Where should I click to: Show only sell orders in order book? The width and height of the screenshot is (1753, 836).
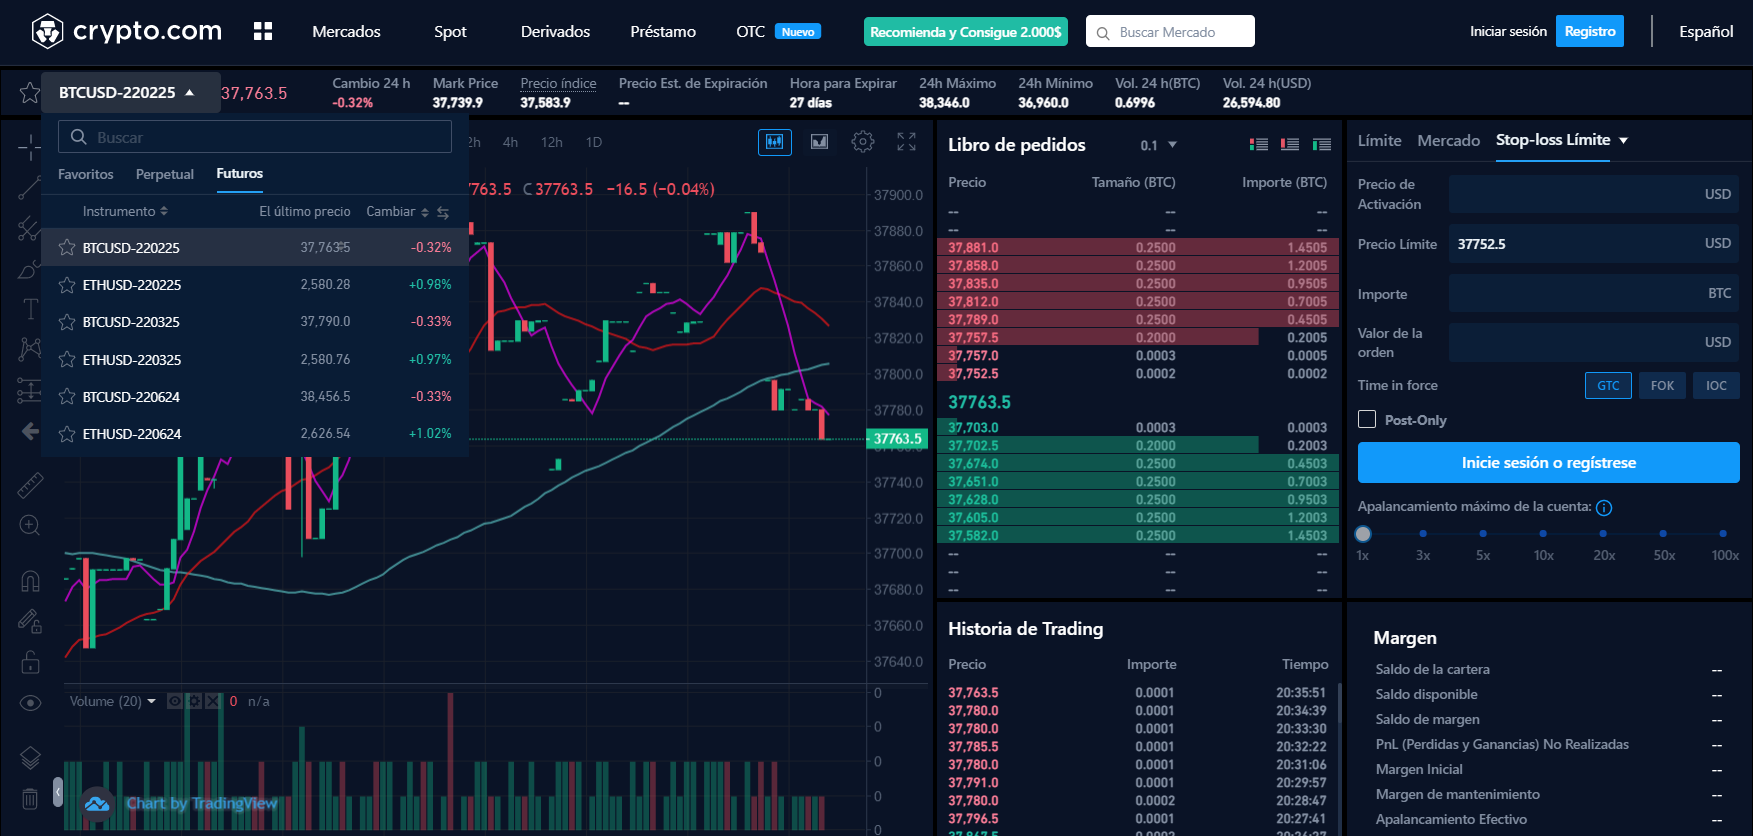(1290, 145)
